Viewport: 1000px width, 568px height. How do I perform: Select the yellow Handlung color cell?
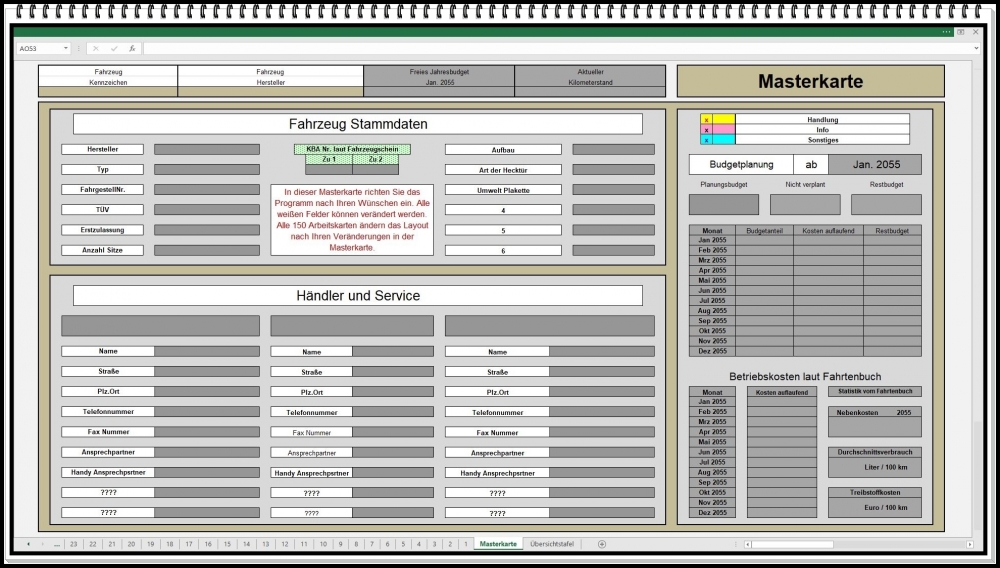[723, 120]
